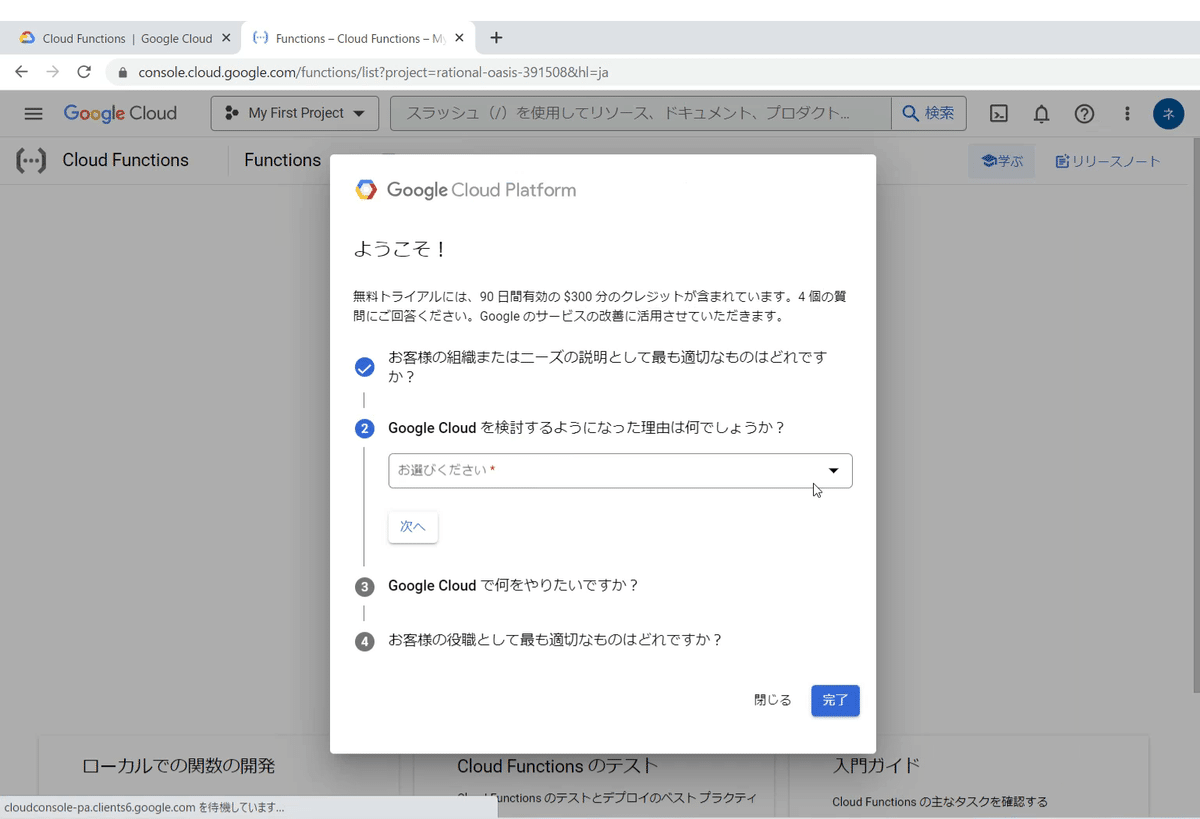This screenshot has height=819, width=1200.
Task: Click the ローカルでの関数の開発 card title
Action: 178,766
